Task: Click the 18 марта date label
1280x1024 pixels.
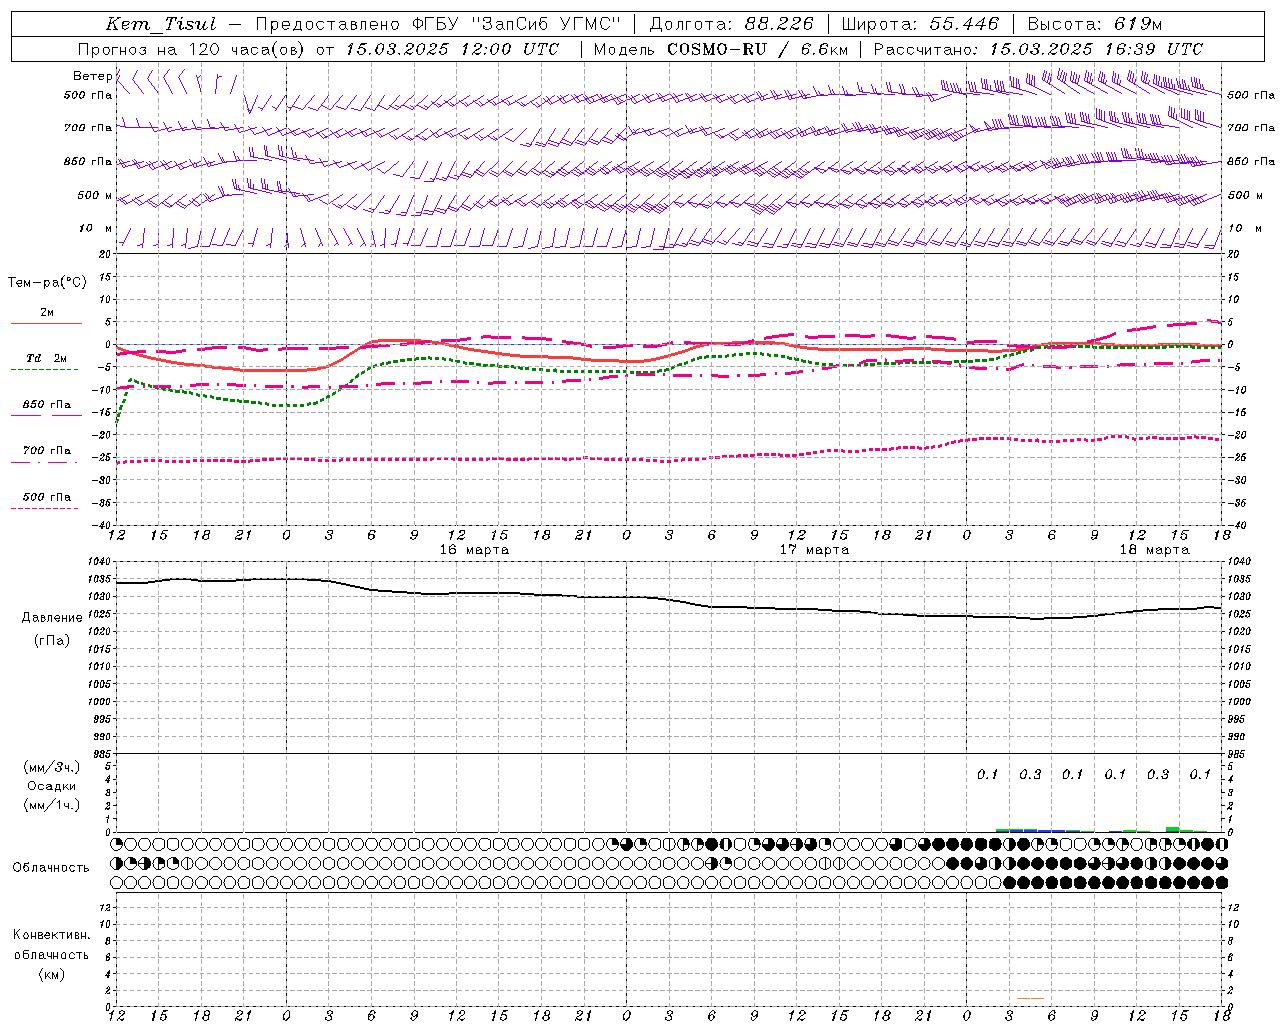Action: 1154,550
